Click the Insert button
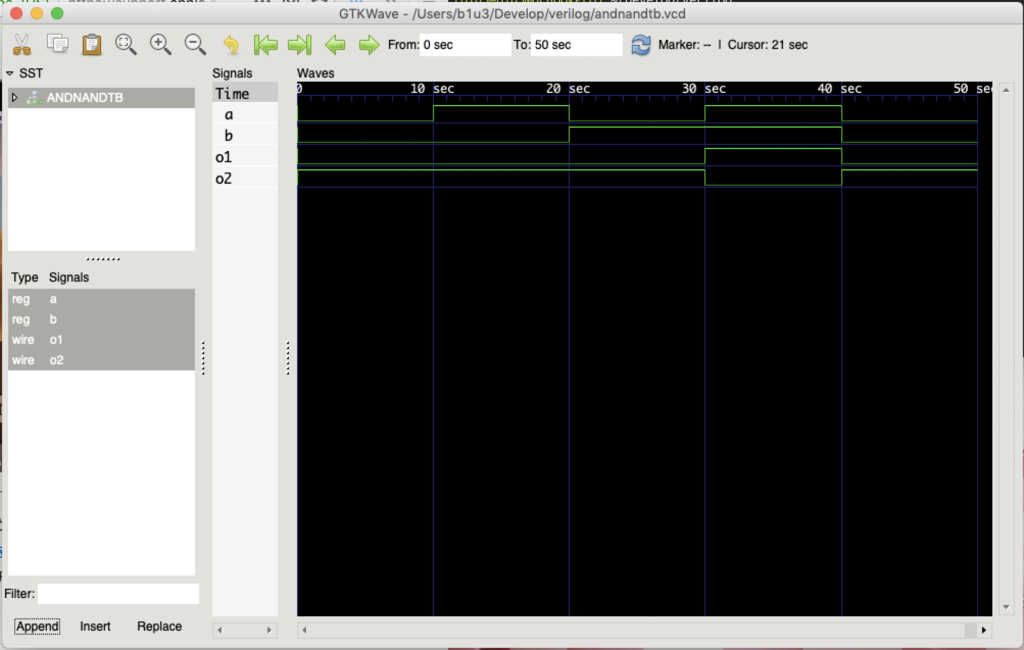1024x650 pixels. [95, 626]
